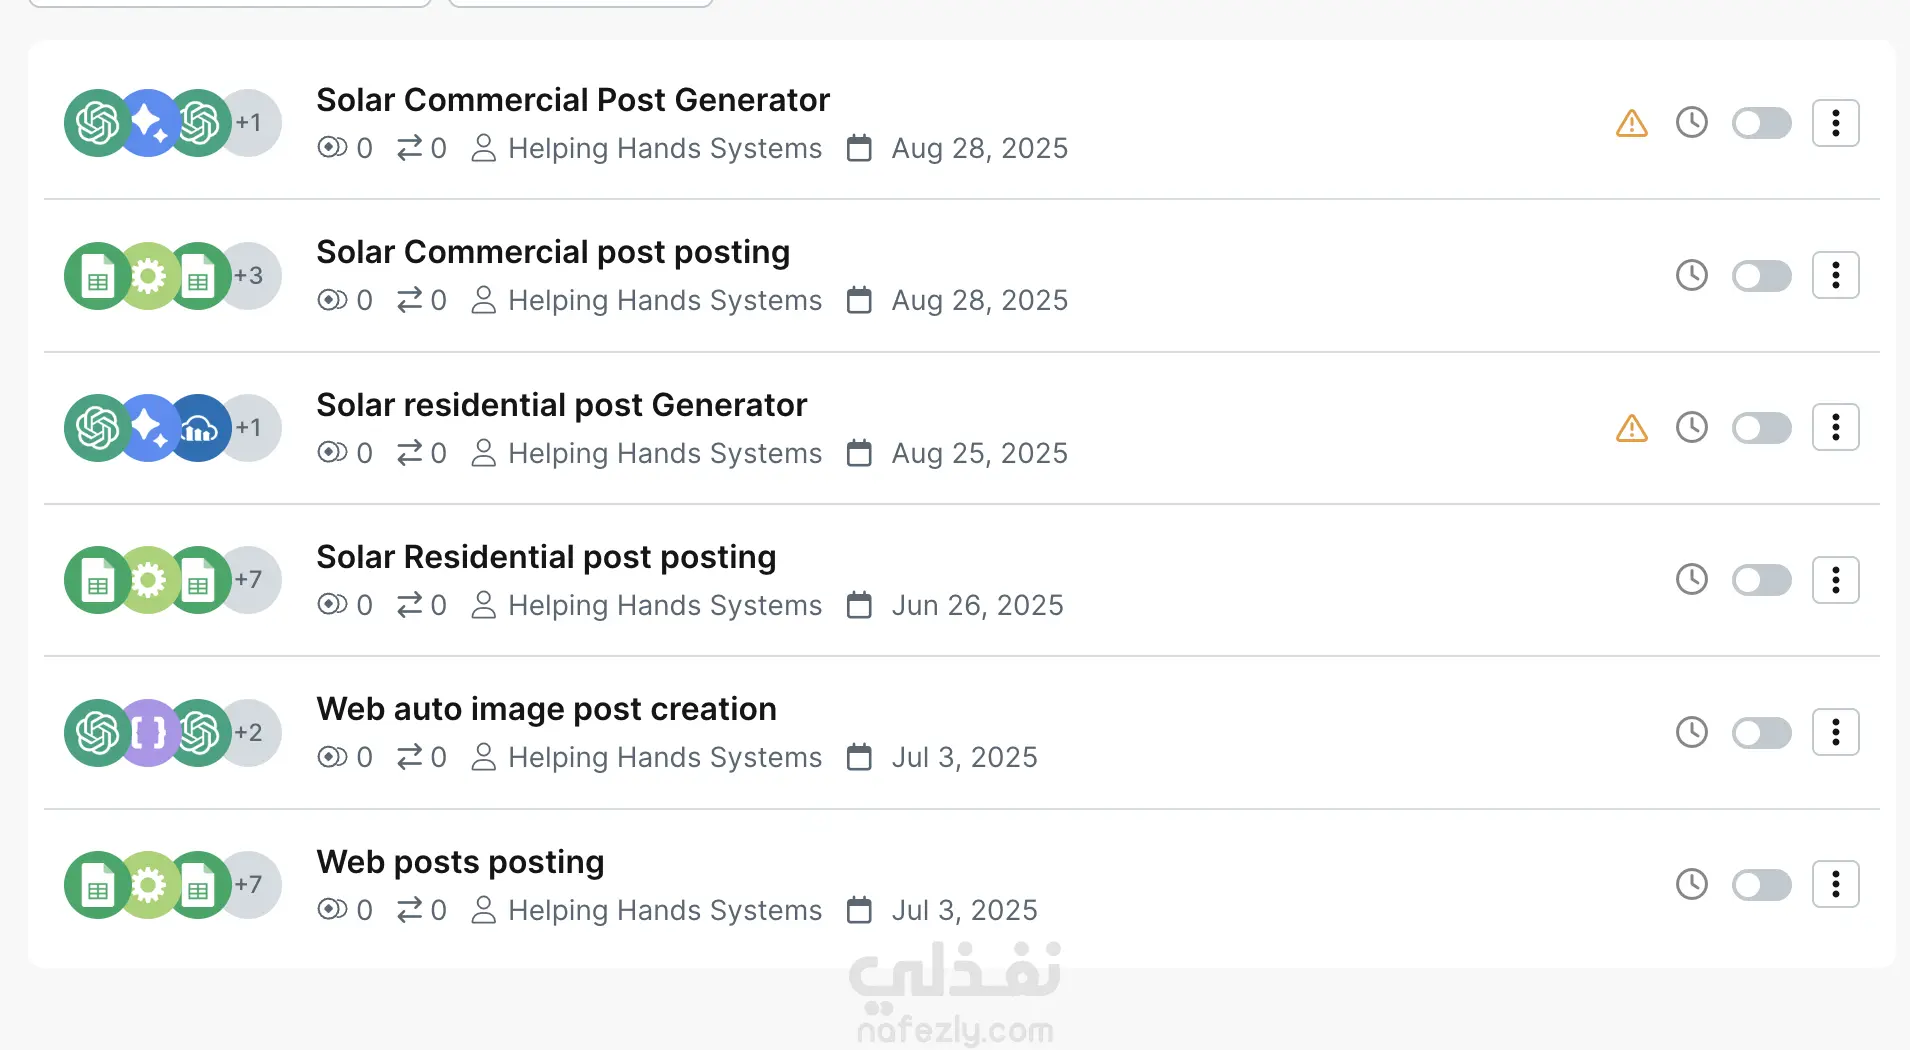This screenshot has width=1910, height=1050.
Task: Open history clock for Web auto image post creation
Action: pyautogui.click(x=1691, y=732)
